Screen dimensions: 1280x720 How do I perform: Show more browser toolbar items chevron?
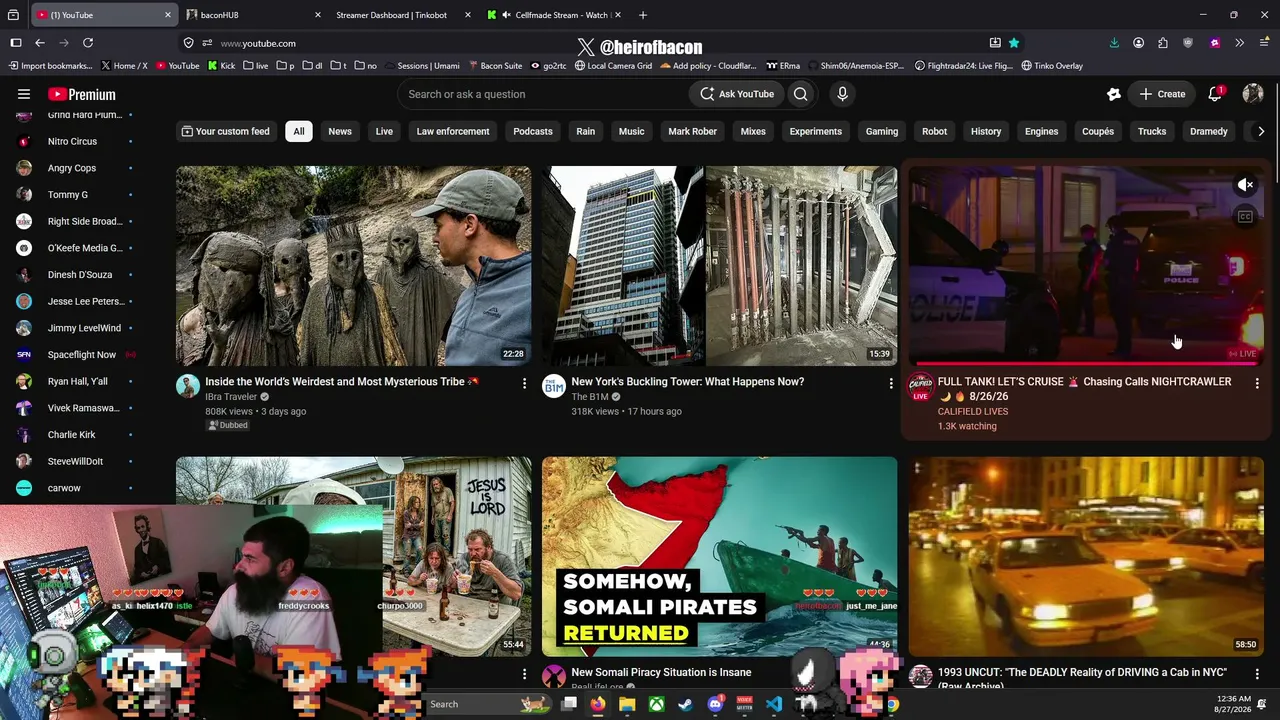click(x=1239, y=43)
